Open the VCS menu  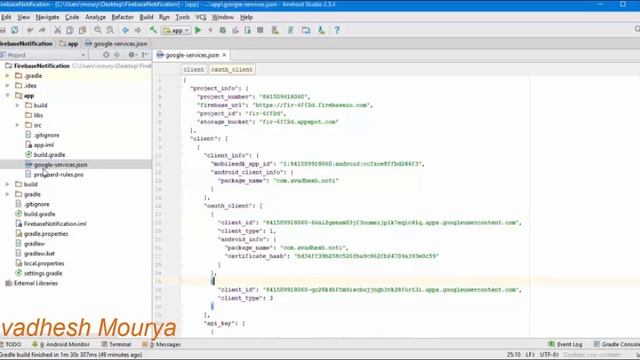pos(200,17)
